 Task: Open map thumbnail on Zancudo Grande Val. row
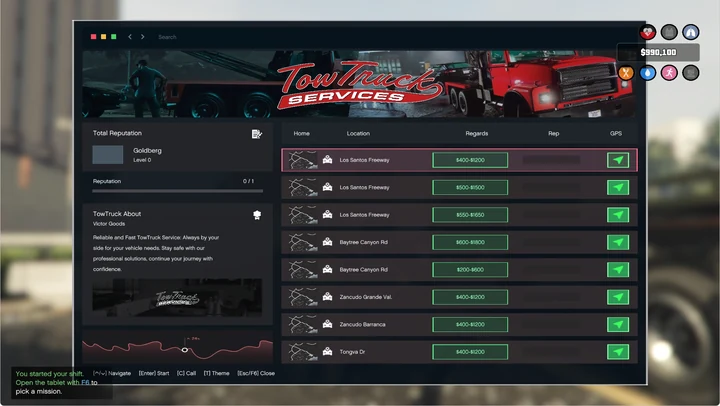click(303, 297)
